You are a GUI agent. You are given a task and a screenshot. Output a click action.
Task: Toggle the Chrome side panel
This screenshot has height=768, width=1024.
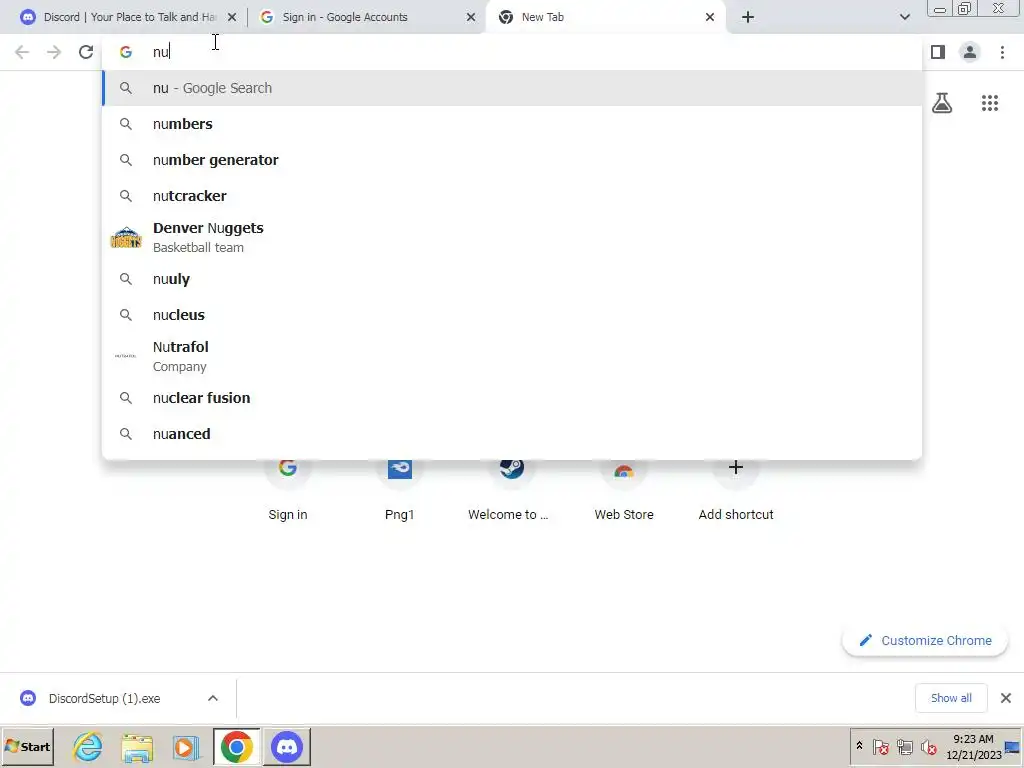(x=938, y=52)
